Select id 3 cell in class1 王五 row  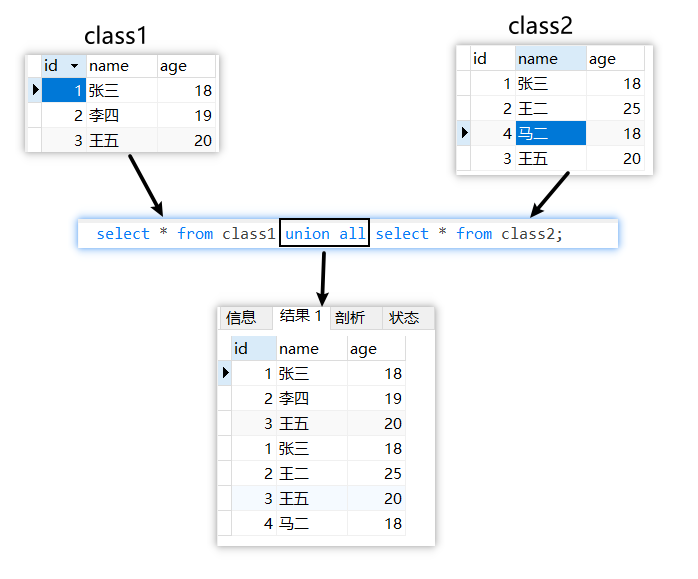coord(64,140)
